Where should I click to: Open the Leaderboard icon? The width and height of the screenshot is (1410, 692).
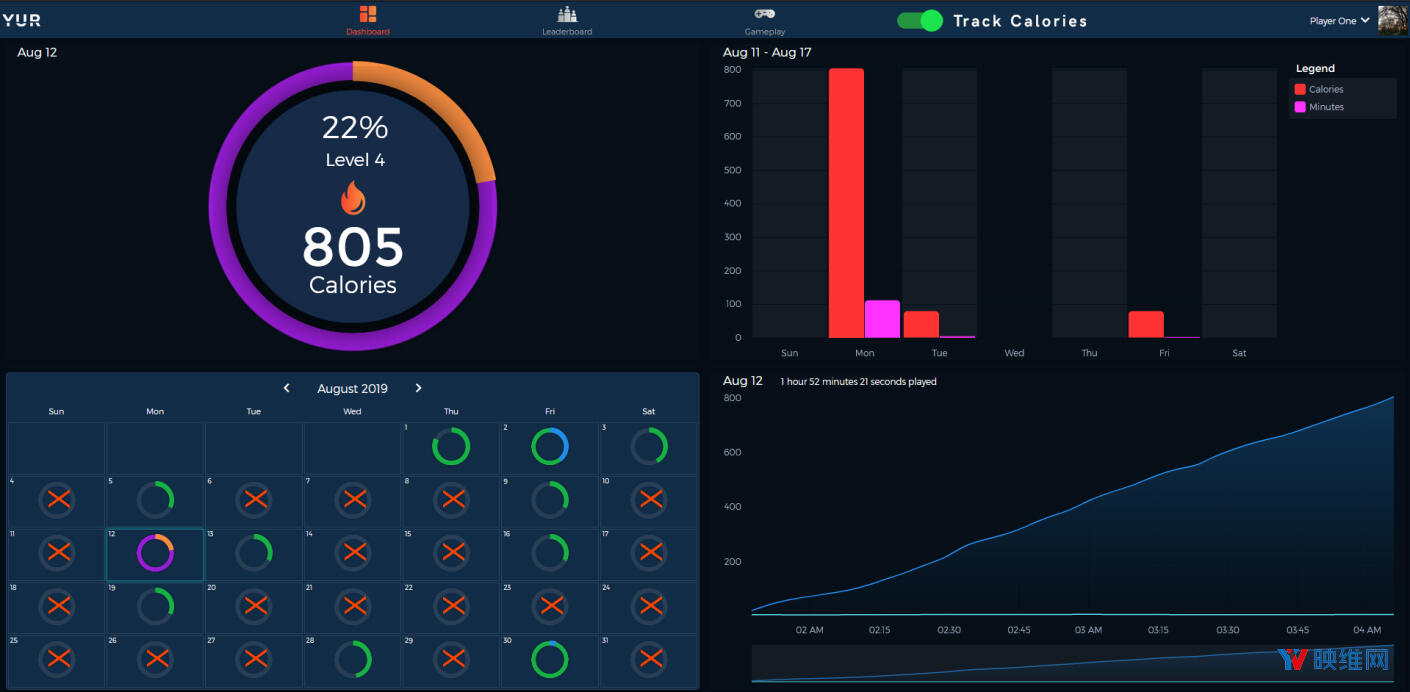point(567,14)
